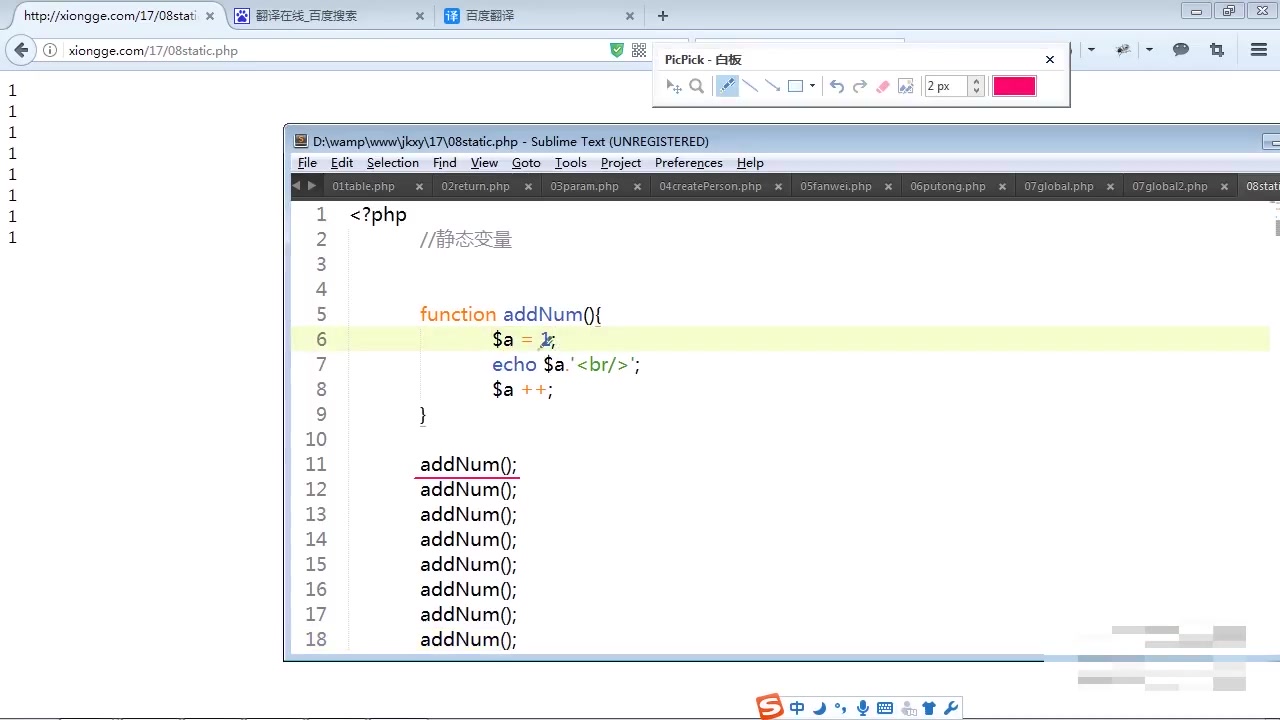Screen dimensions: 1280x720
Task: Open the pink pen color swatch
Action: tap(1014, 86)
